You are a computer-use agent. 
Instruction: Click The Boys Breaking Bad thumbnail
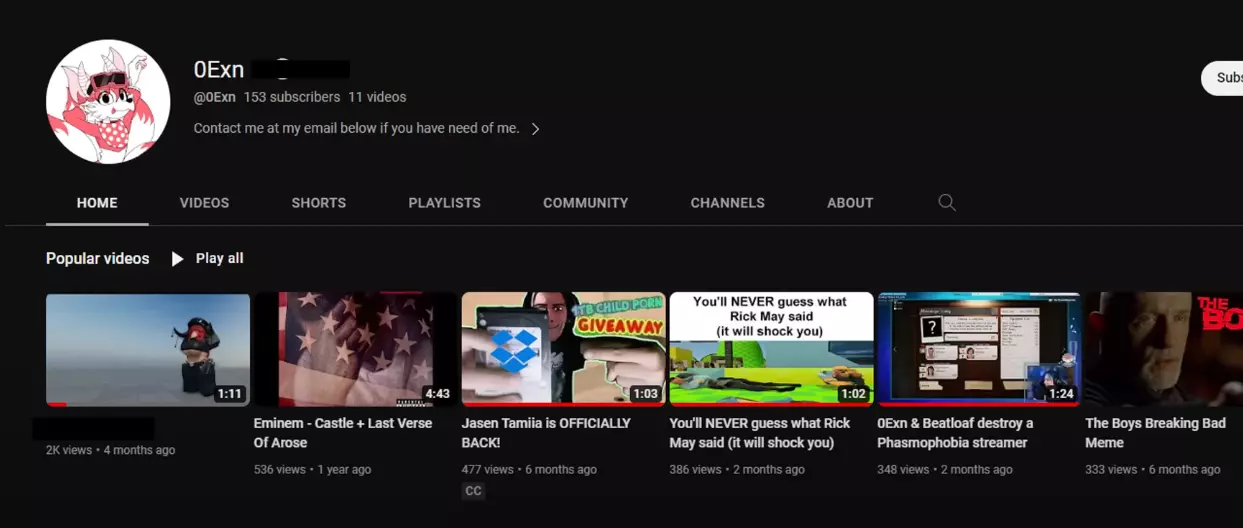[x=1164, y=349]
